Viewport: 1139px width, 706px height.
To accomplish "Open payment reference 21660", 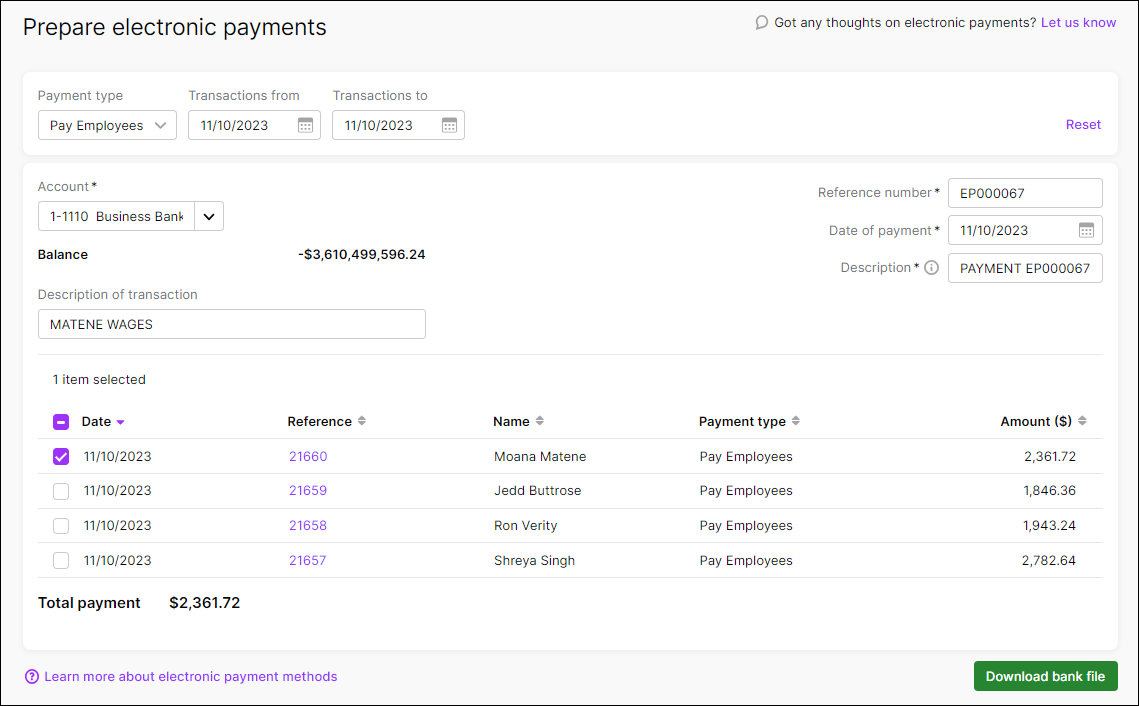I will [307, 456].
